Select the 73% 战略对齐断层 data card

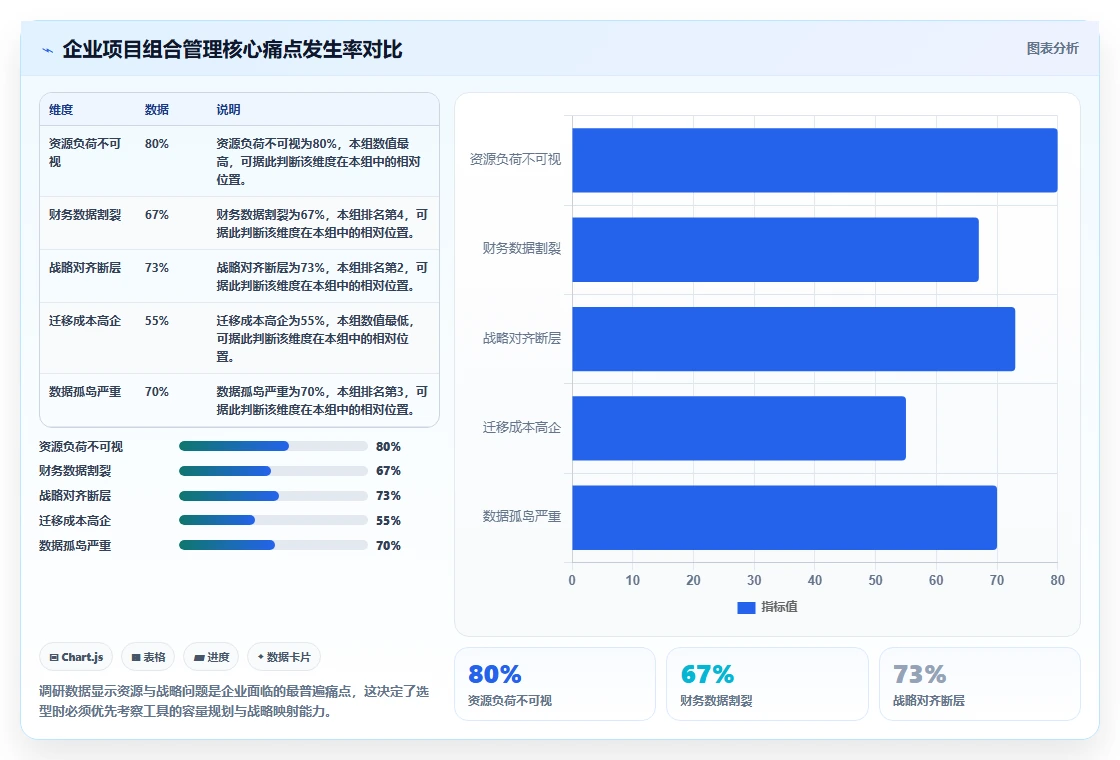[979, 684]
